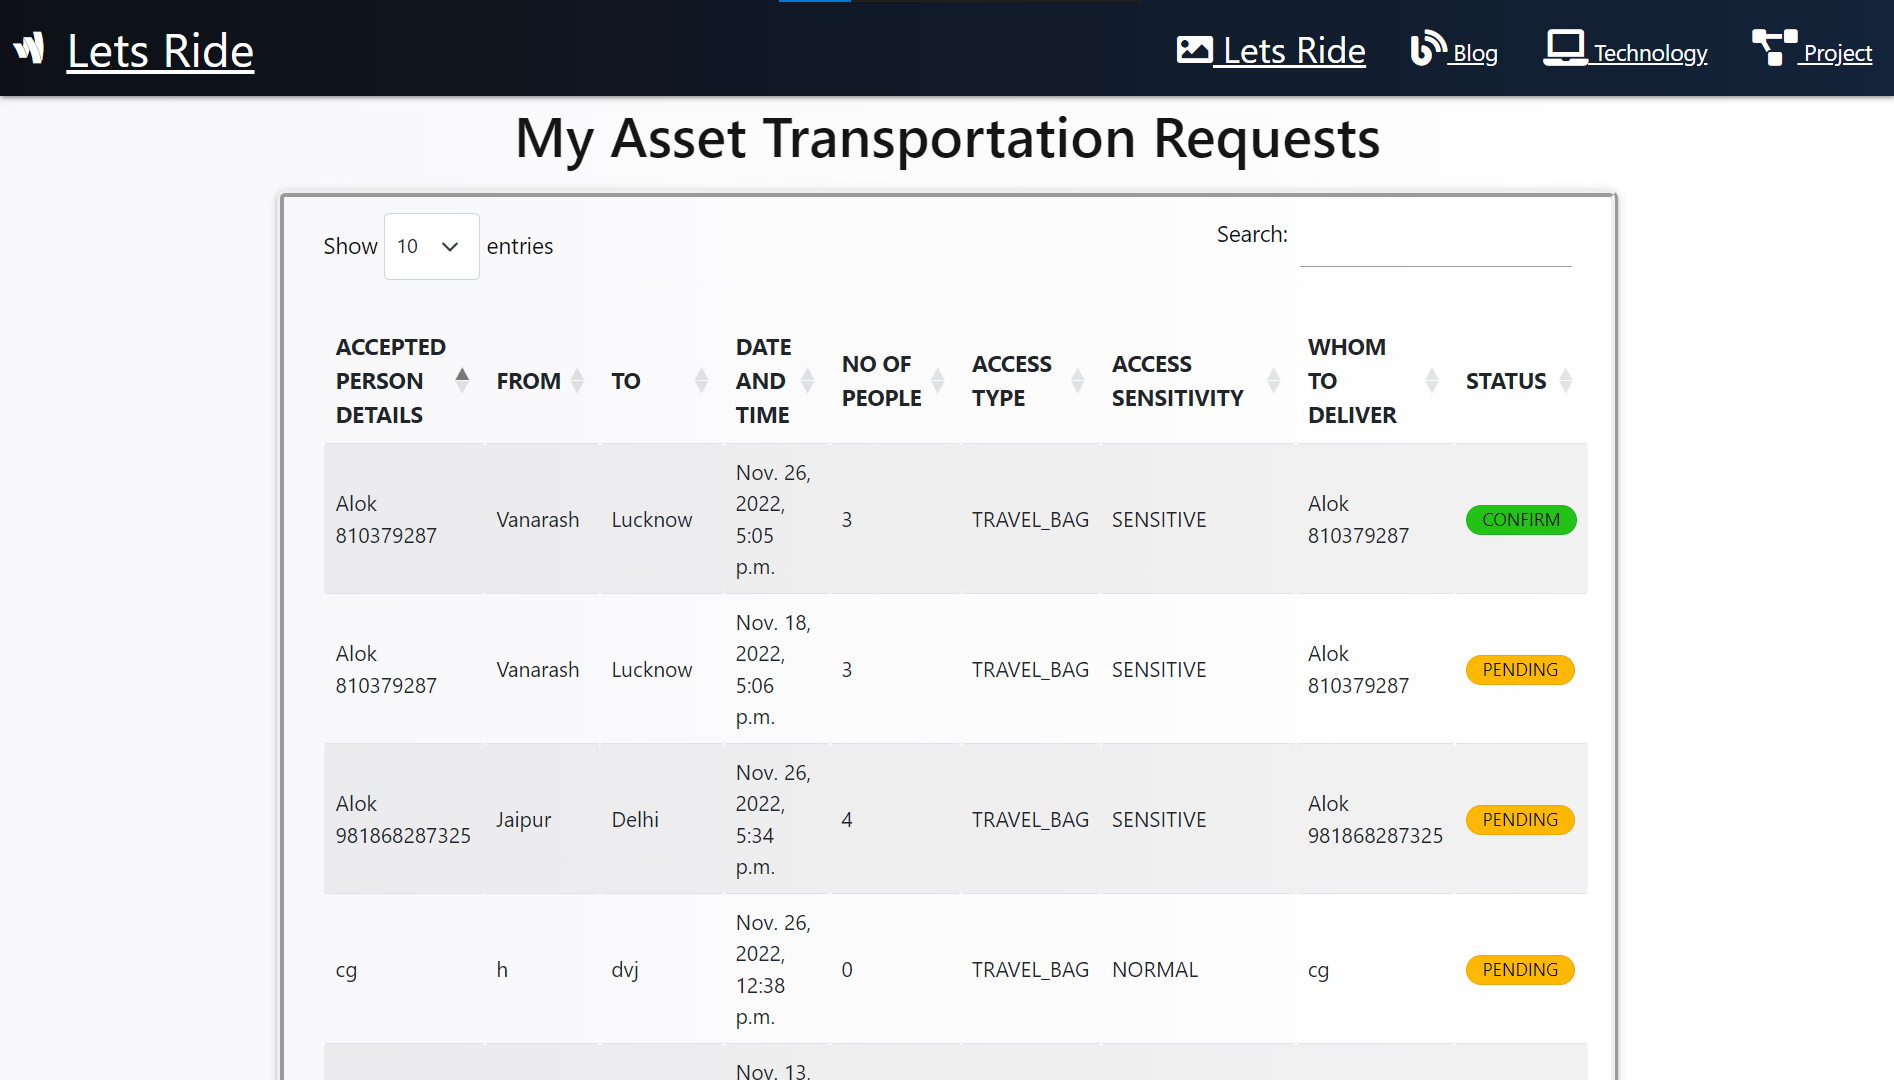The width and height of the screenshot is (1894, 1080).
Task: Sort the ACCESS SENSITIVITY column
Action: click(1272, 380)
